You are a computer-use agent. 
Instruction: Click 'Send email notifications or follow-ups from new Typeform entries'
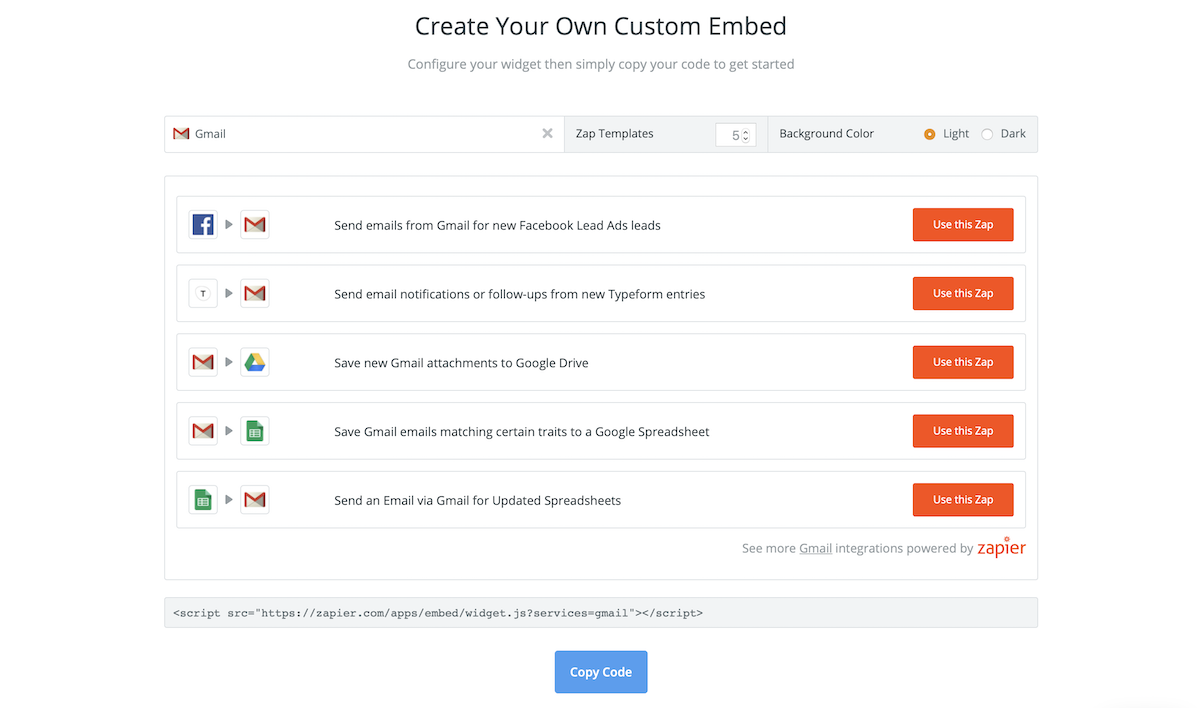point(520,294)
